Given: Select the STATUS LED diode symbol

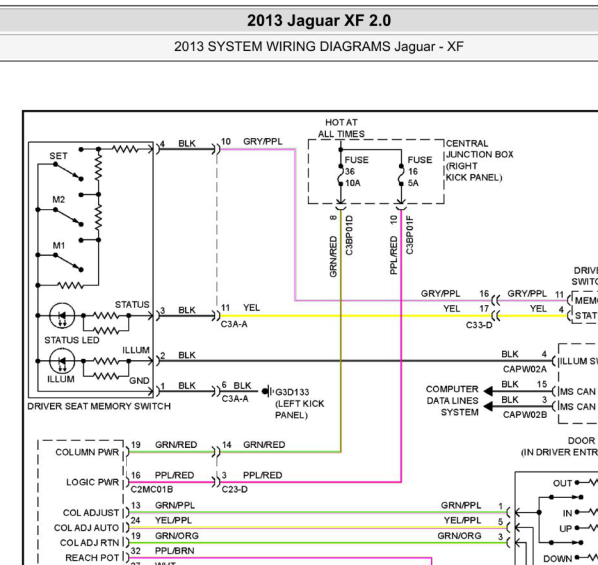Looking at the screenshot, I should coord(62,315).
